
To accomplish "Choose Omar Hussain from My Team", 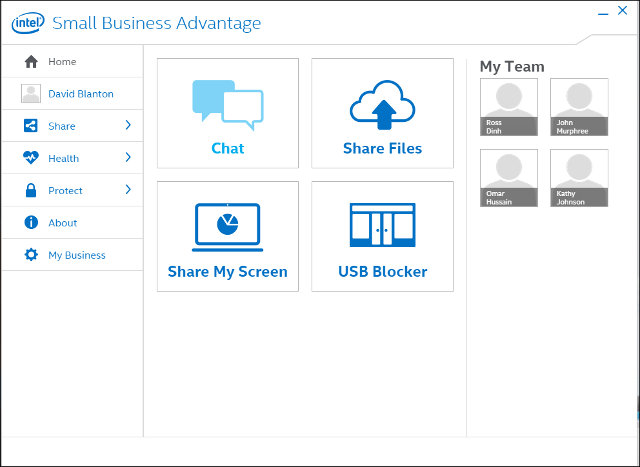I will pos(508,178).
